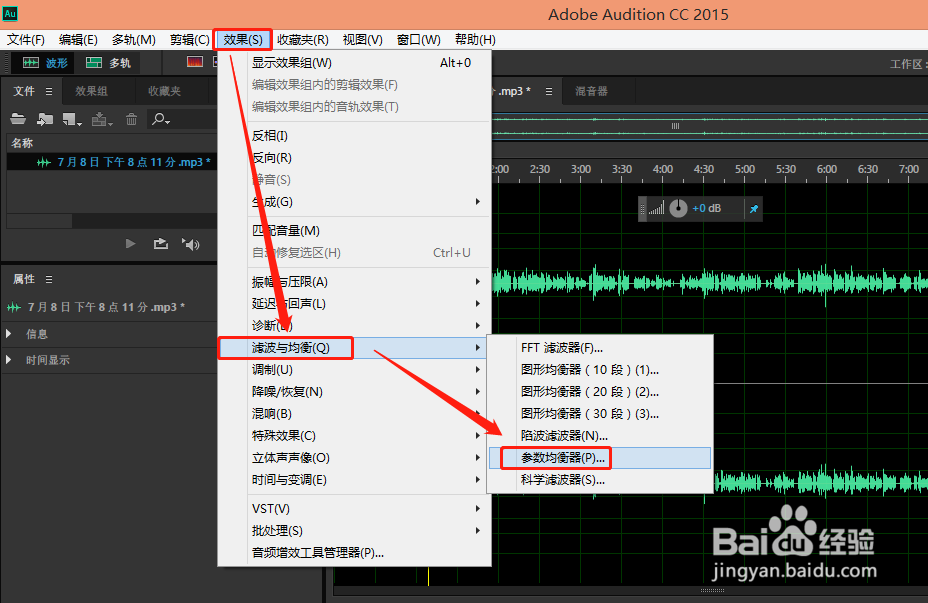Open 匹配音量(M) from Effects menu
Screen dimensions: 928x603
coord(354,231)
